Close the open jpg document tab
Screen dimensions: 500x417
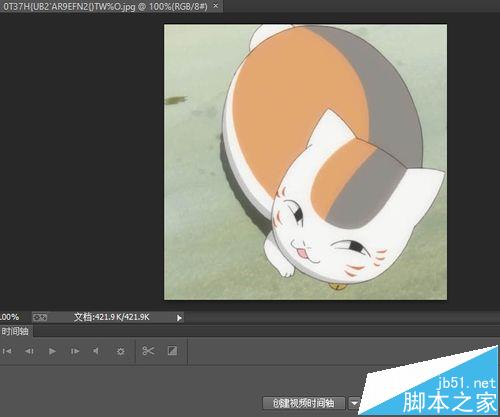(x=216, y=6)
